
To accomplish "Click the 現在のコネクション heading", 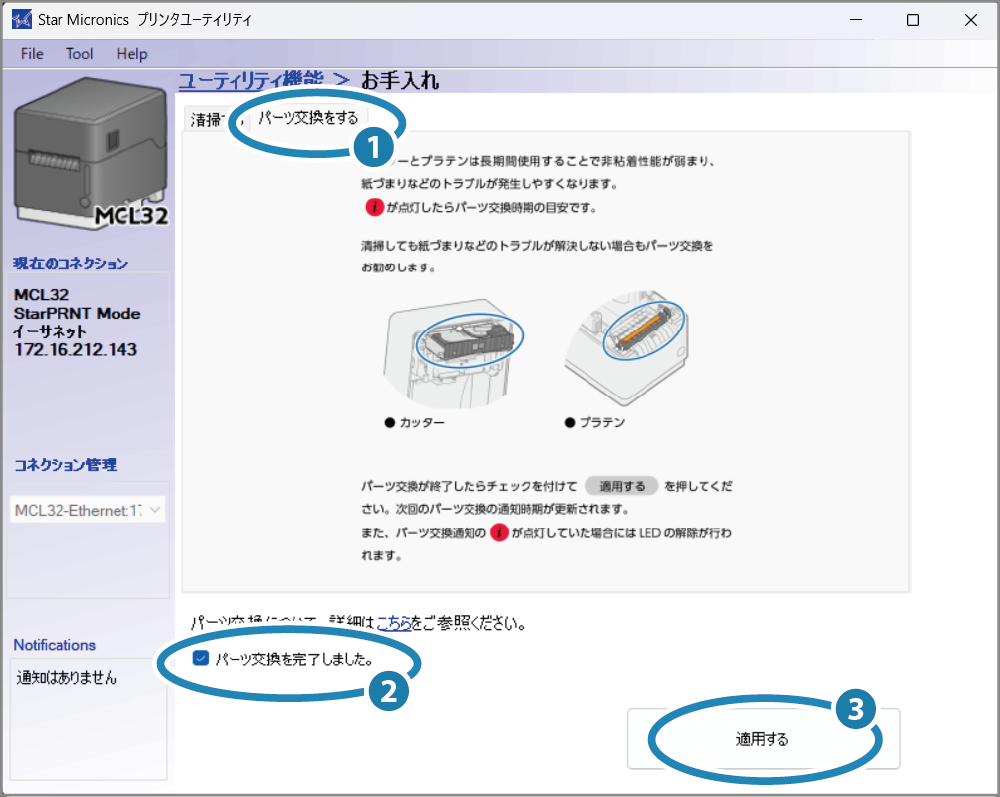I will 70,263.
